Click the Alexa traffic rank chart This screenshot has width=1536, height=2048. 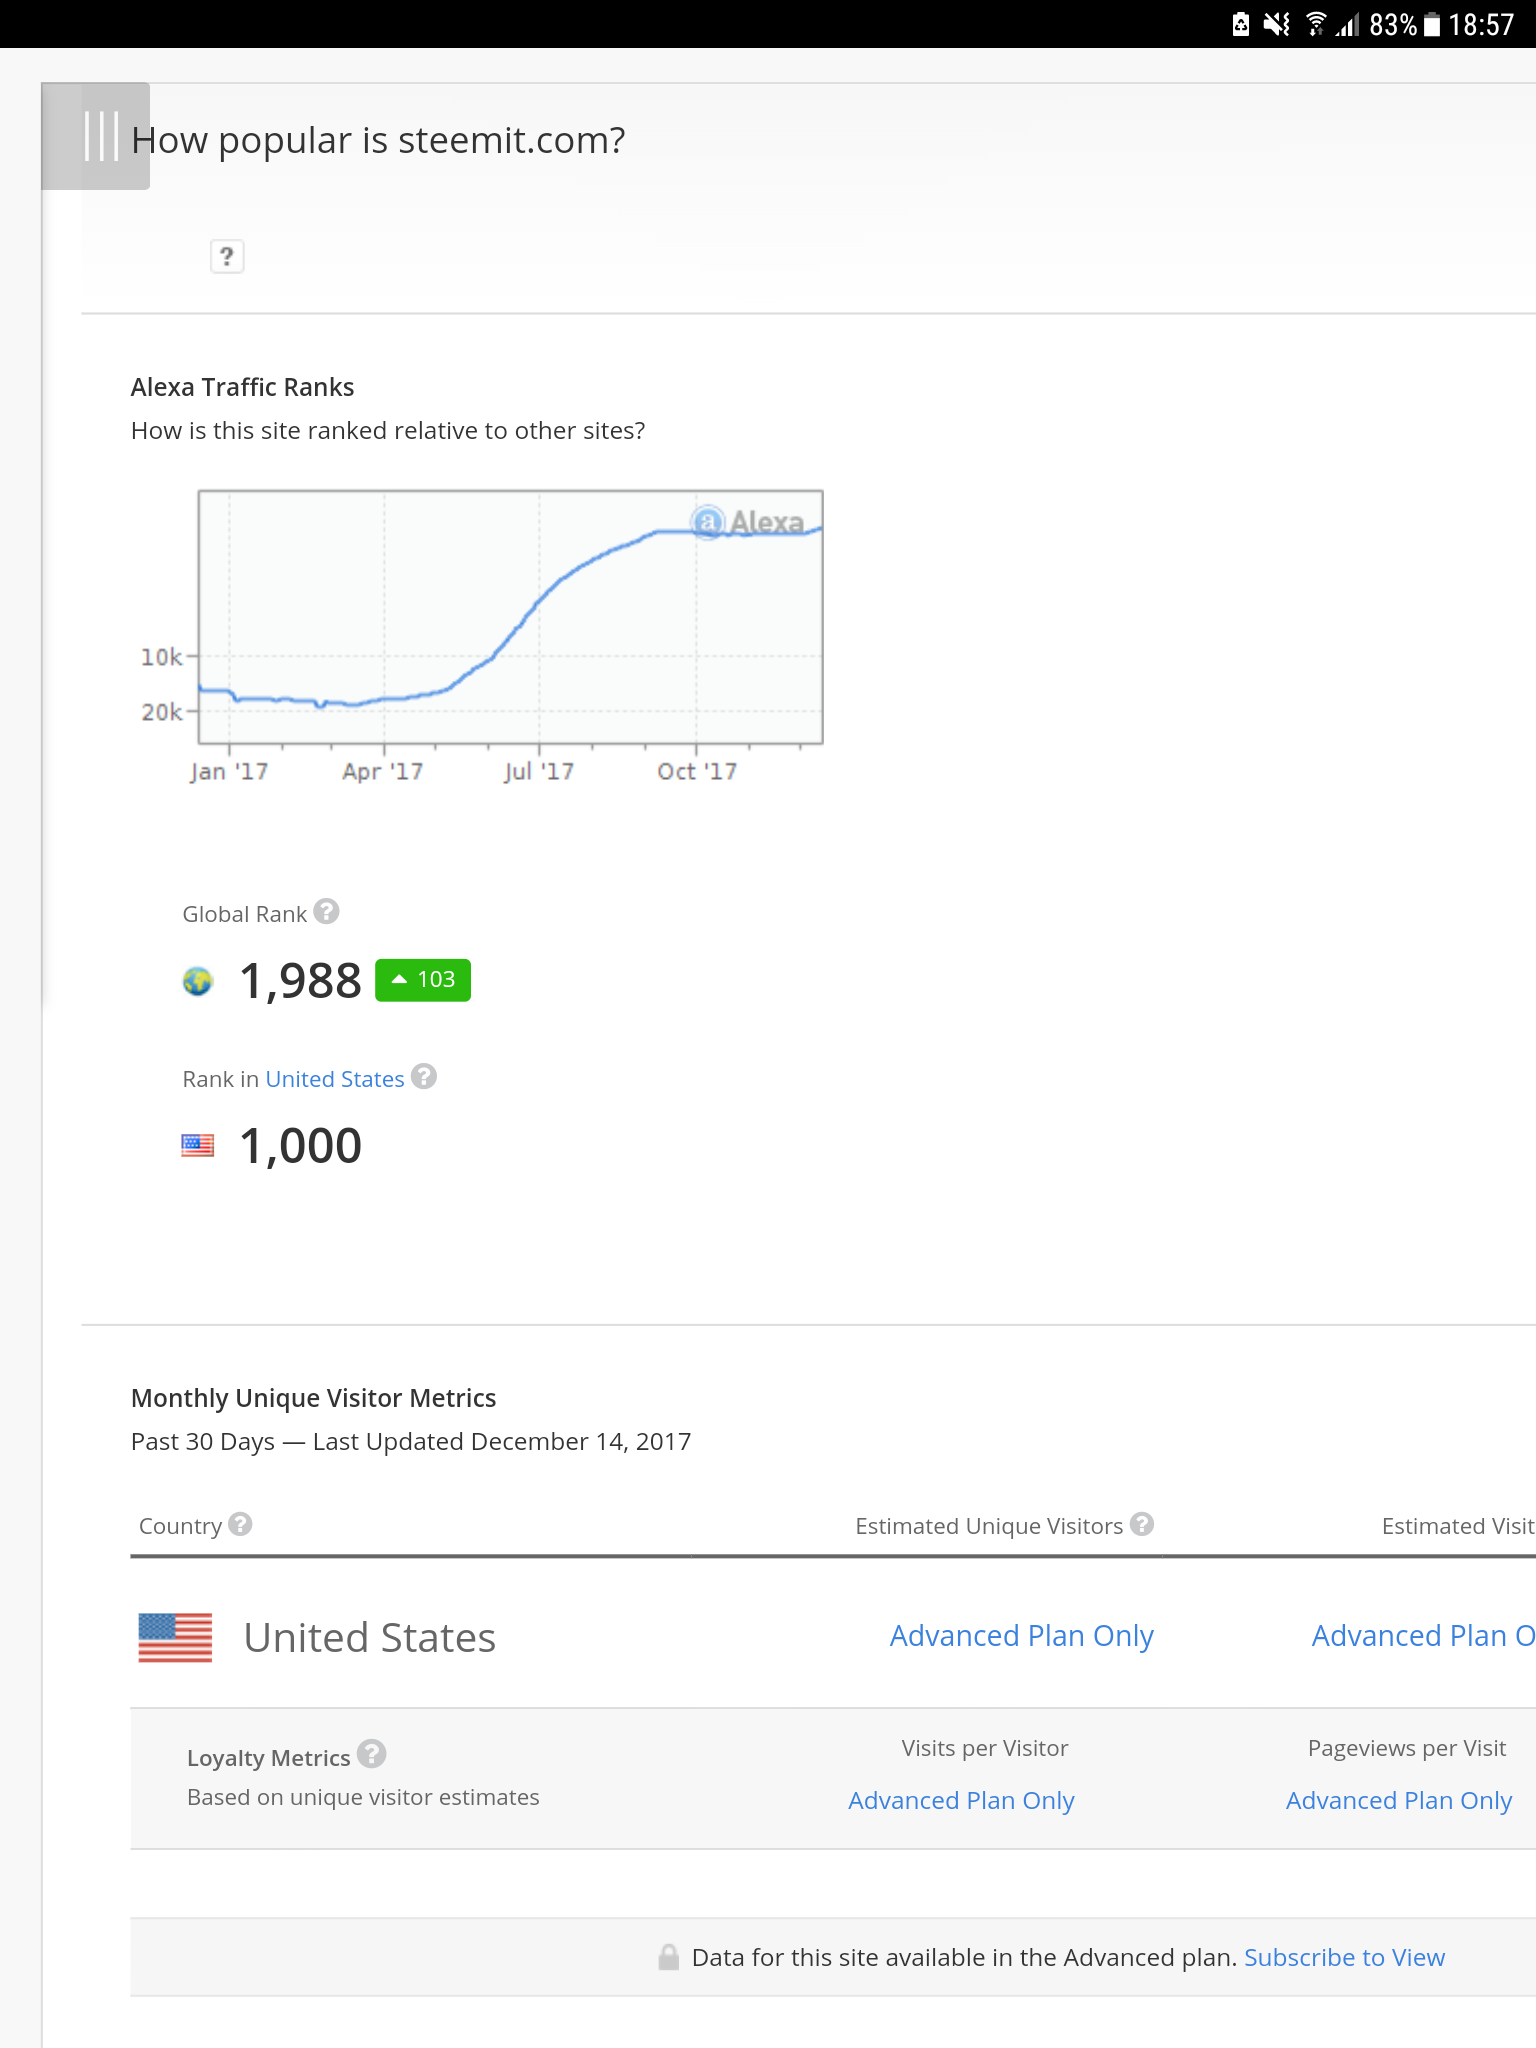[510, 617]
